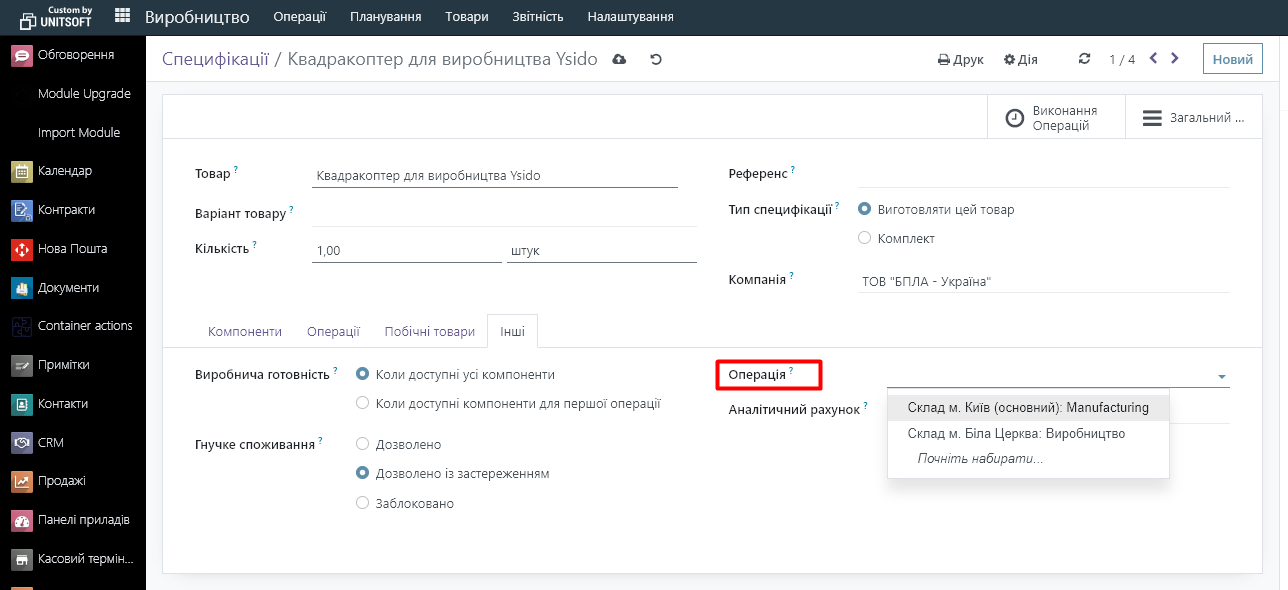The height and width of the screenshot is (590, 1288).
Task: Expand the Операція dropdown arrow
Action: coord(1221,377)
